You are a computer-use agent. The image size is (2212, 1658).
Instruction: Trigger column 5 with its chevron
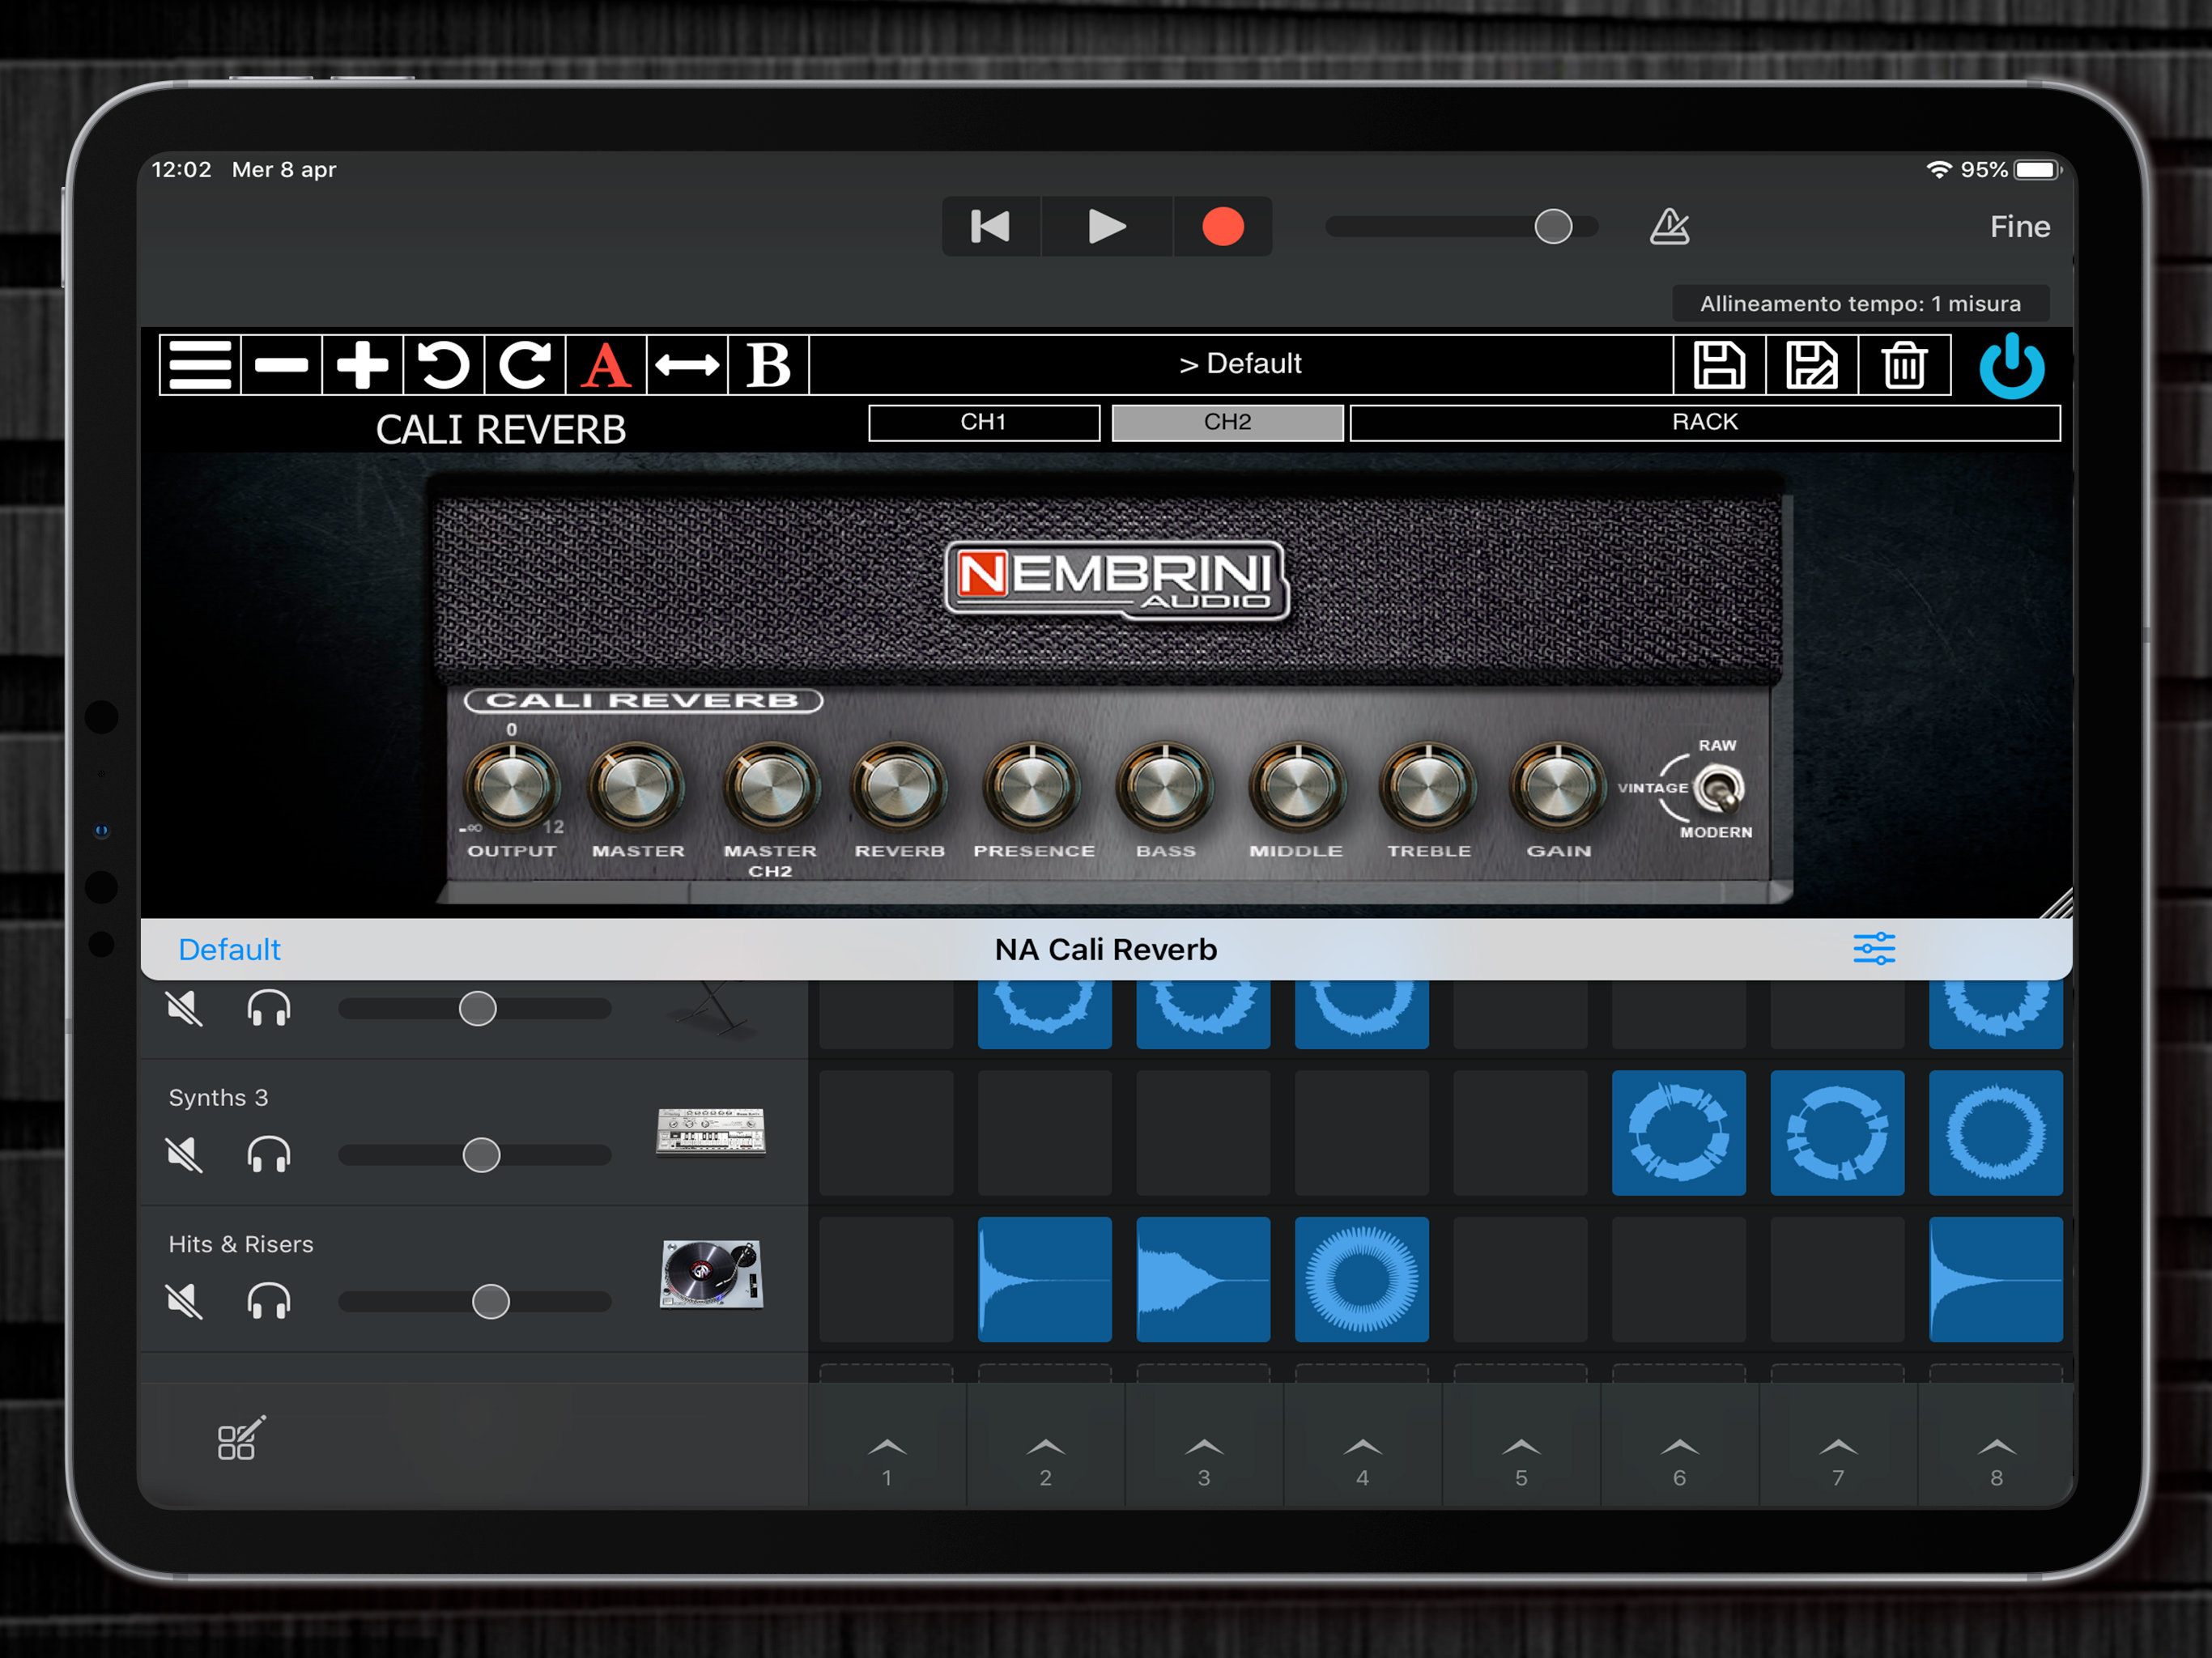[x=1521, y=1446]
